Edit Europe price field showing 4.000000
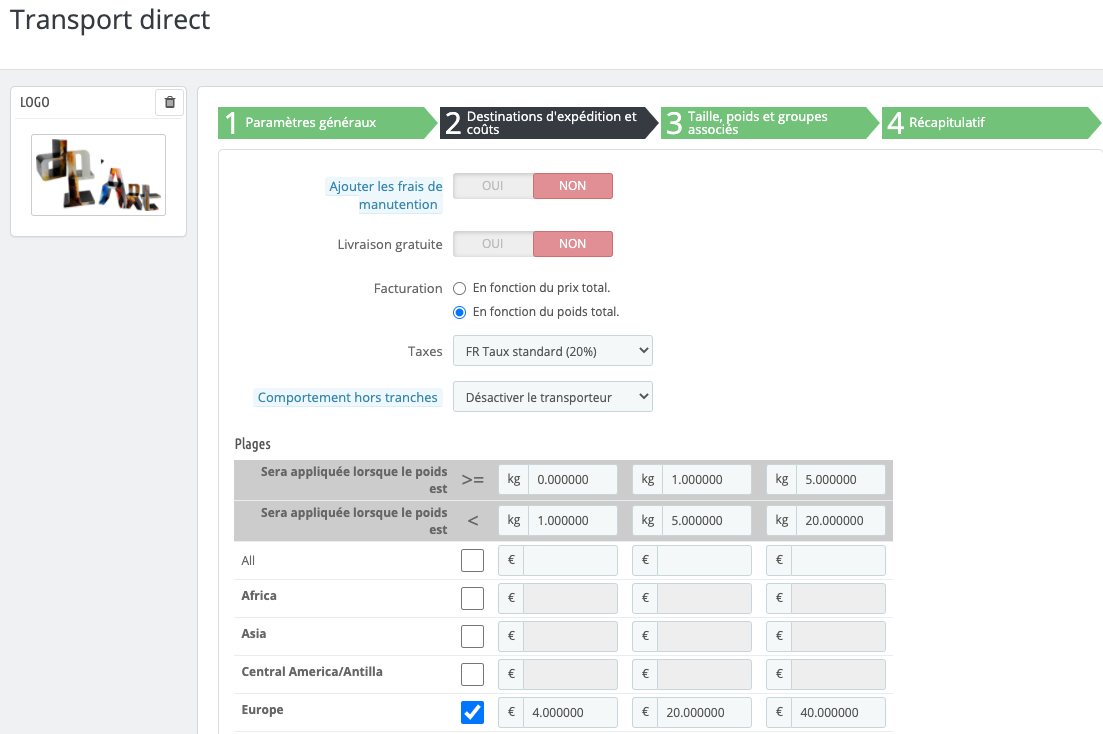The image size is (1103, 734). click(x=570, y=713)
